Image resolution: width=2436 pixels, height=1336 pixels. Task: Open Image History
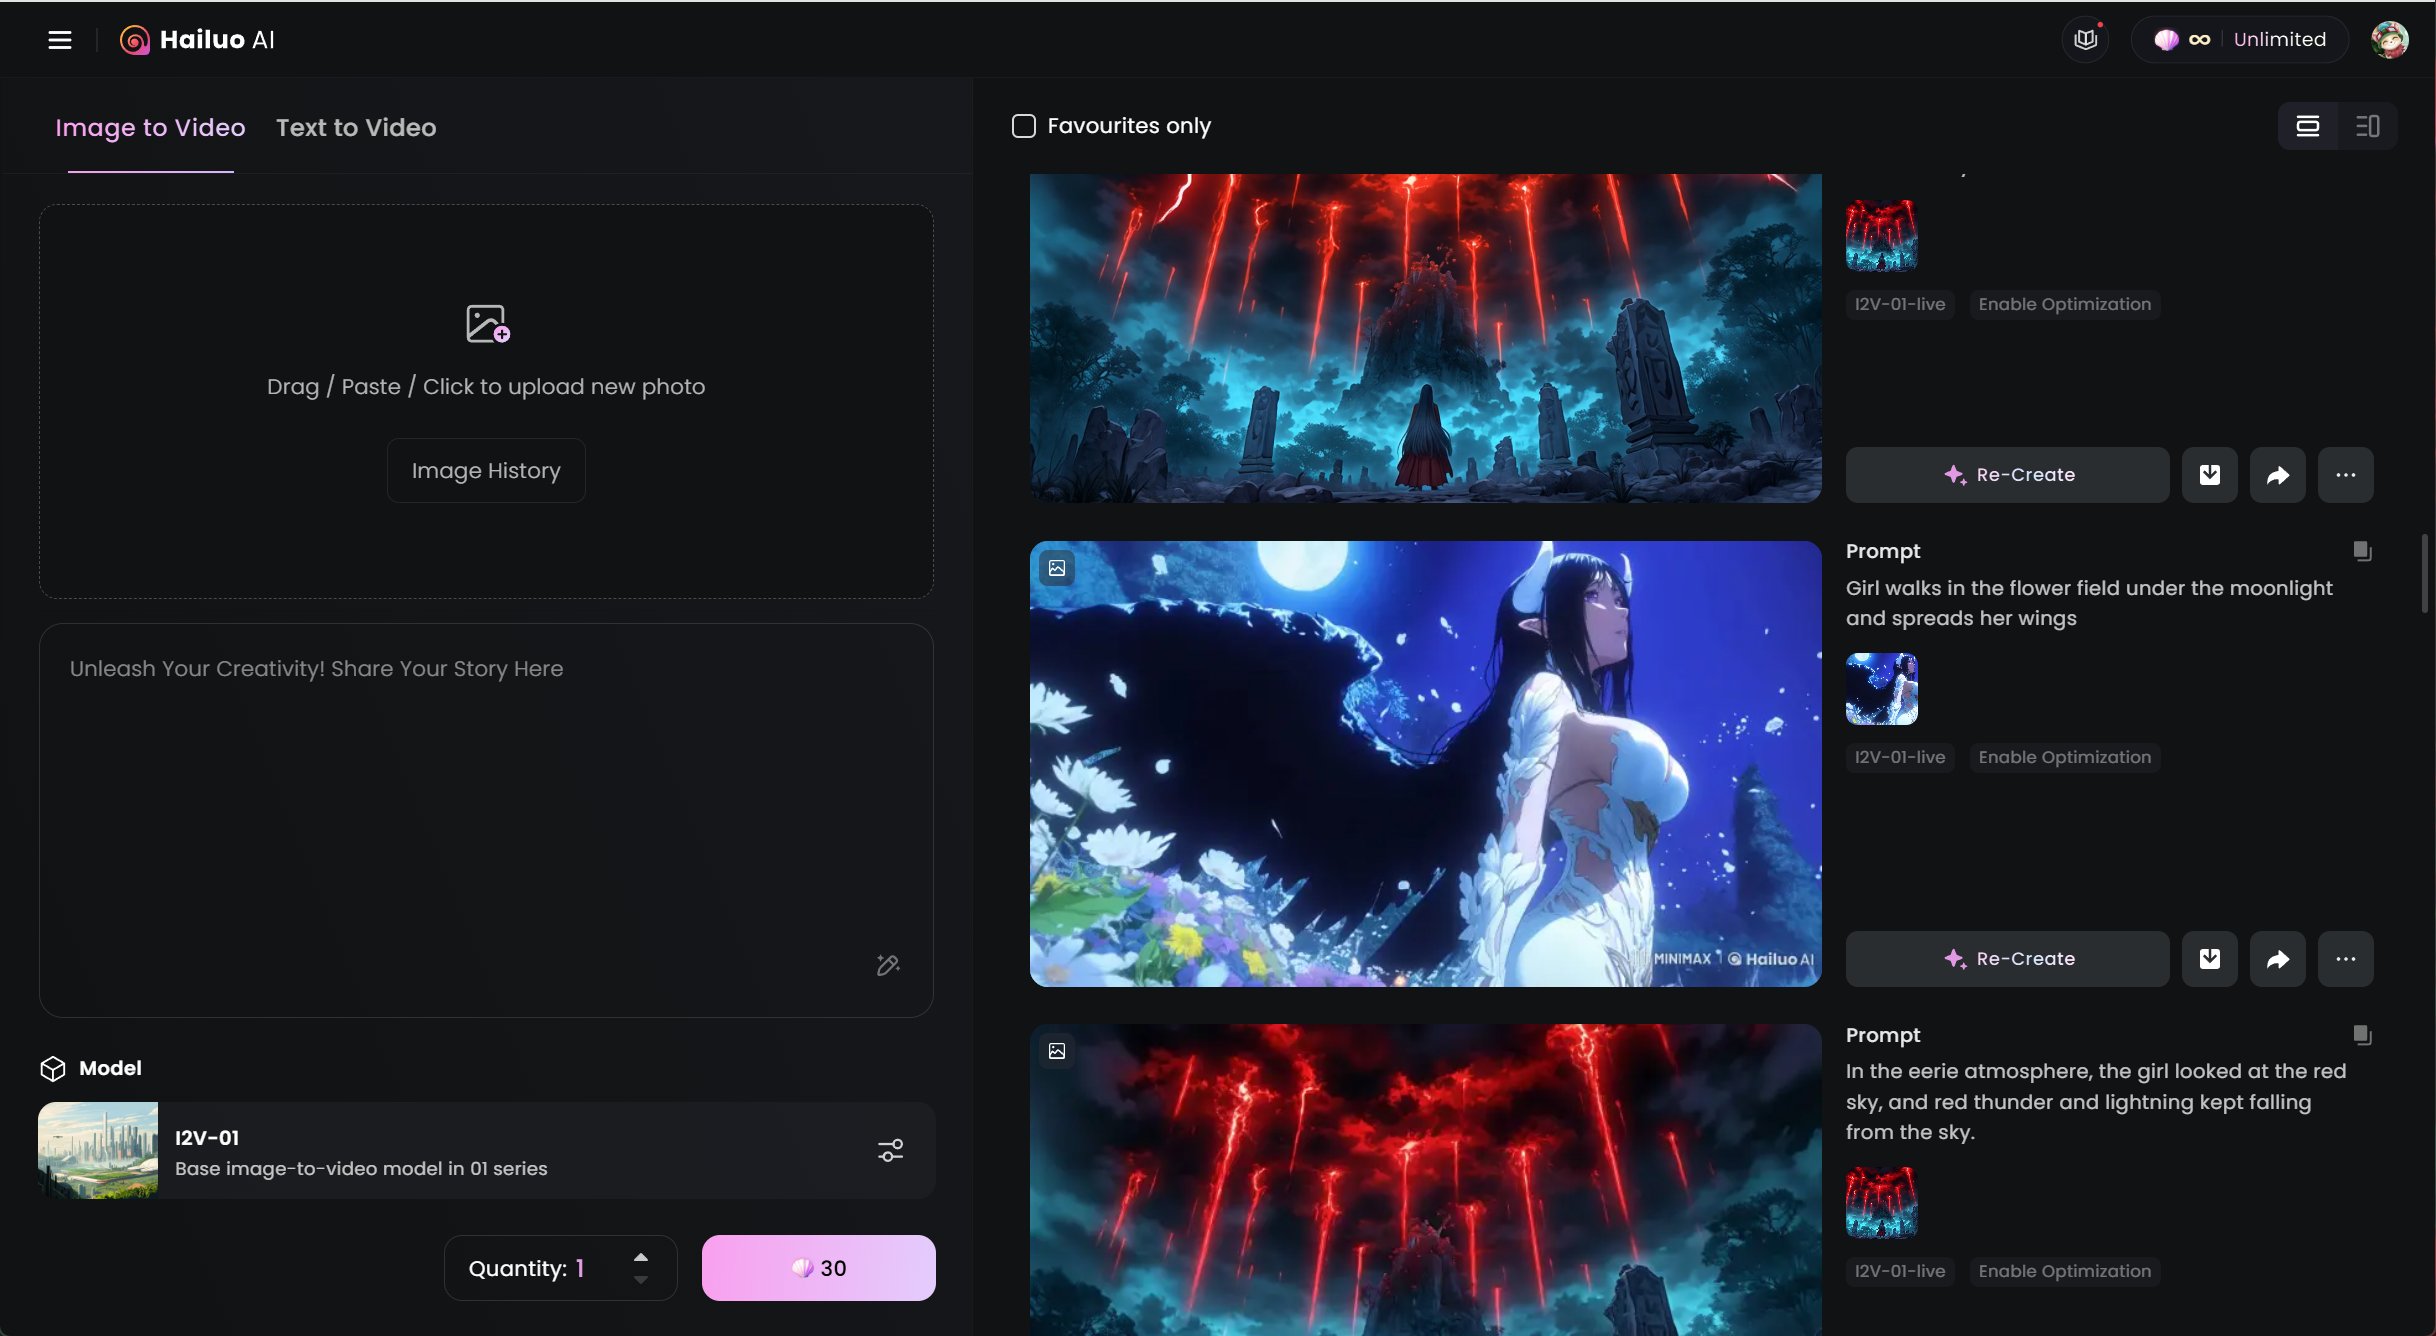point(486,470)
